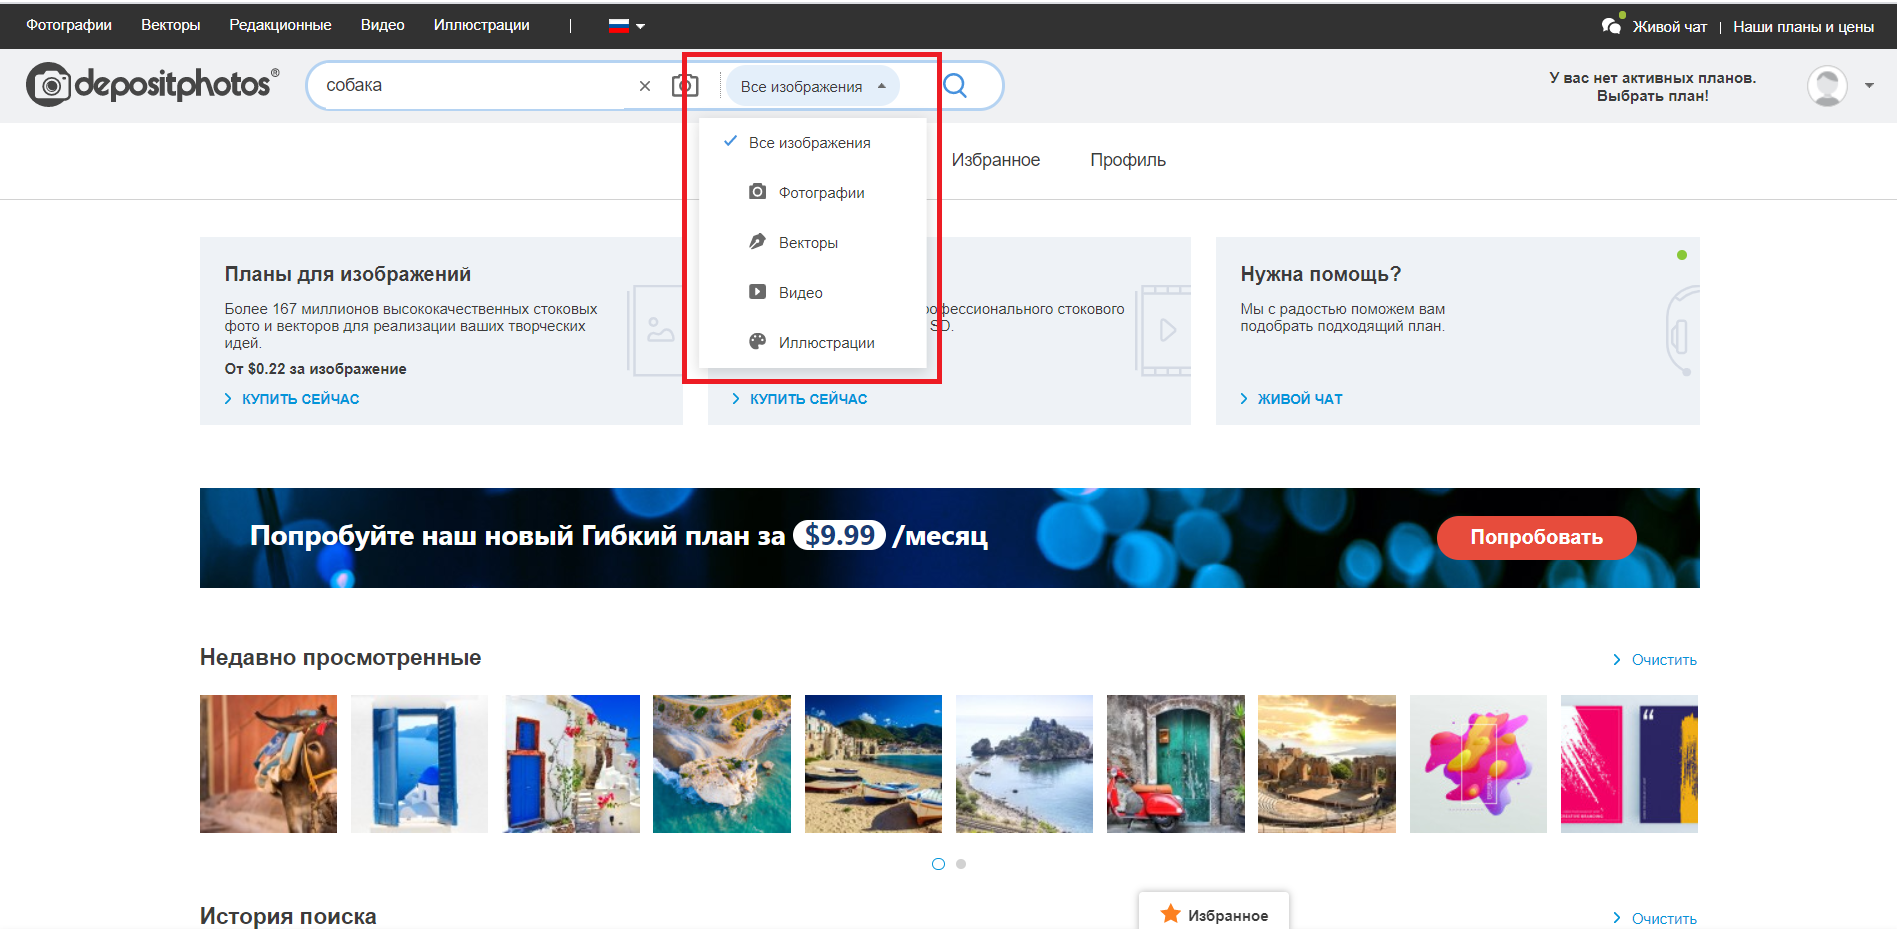
Task: Open 'Видео' in the top navigation bar
Action: tap(383, 25)
